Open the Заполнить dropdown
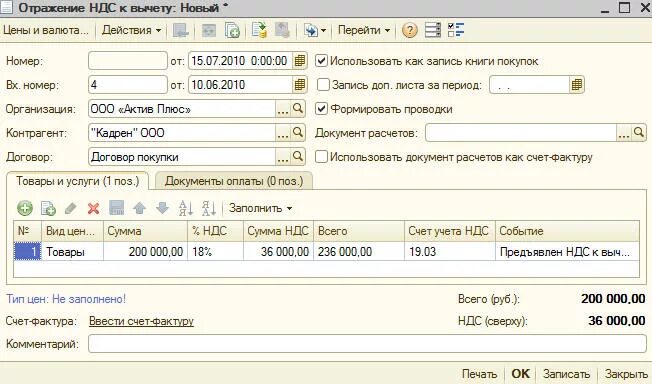 pyautogui.click(x=260, y=208)
